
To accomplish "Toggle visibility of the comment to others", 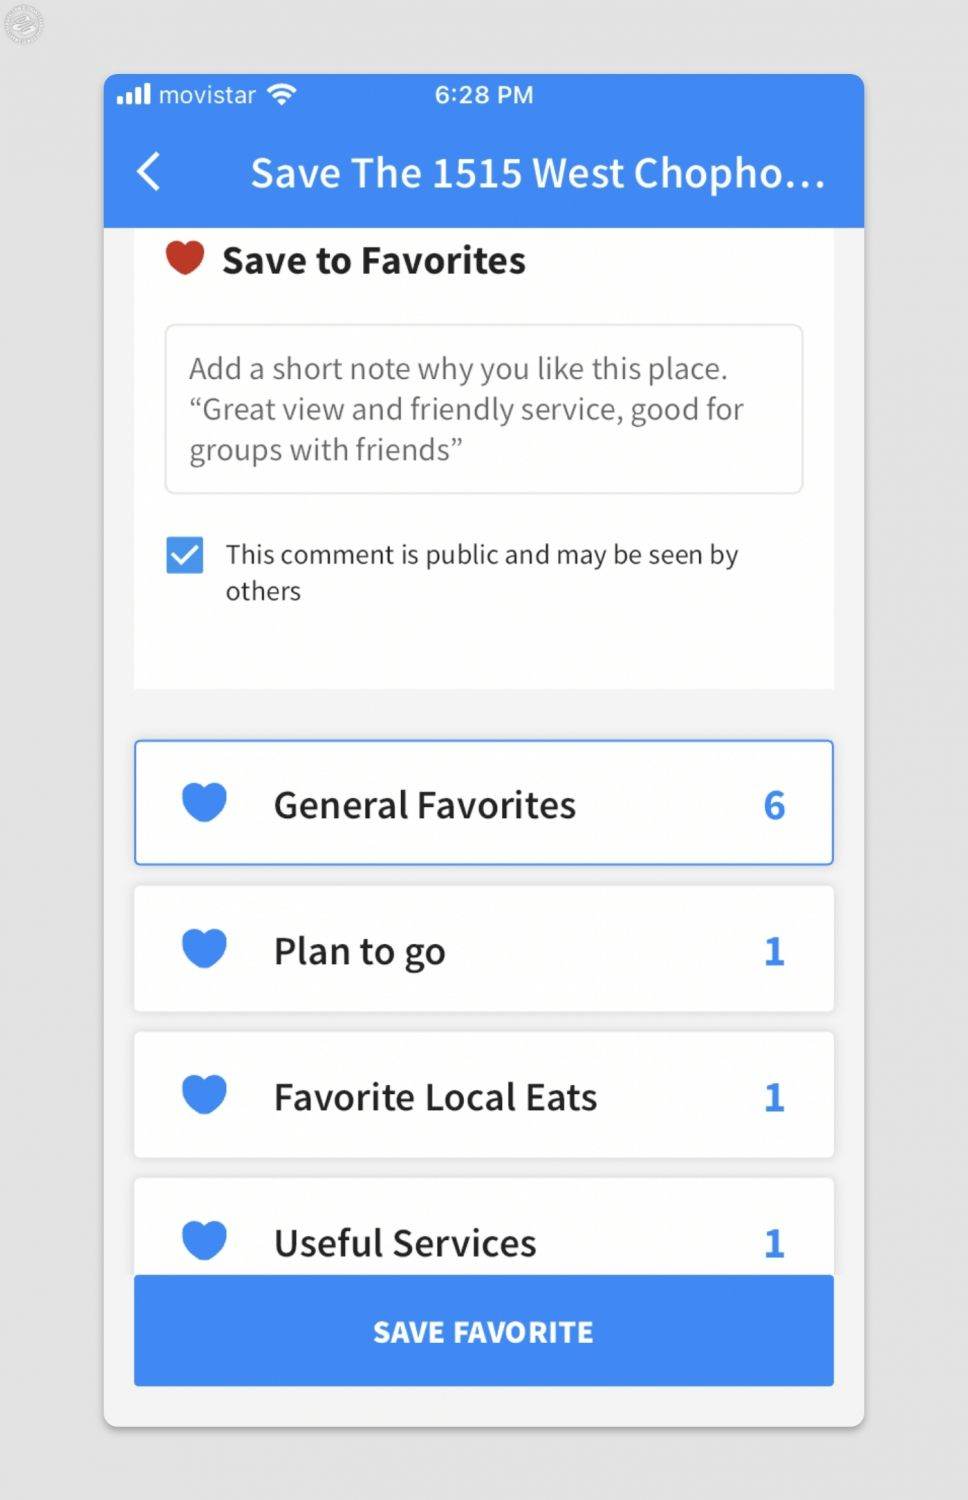I will [184, 554].
